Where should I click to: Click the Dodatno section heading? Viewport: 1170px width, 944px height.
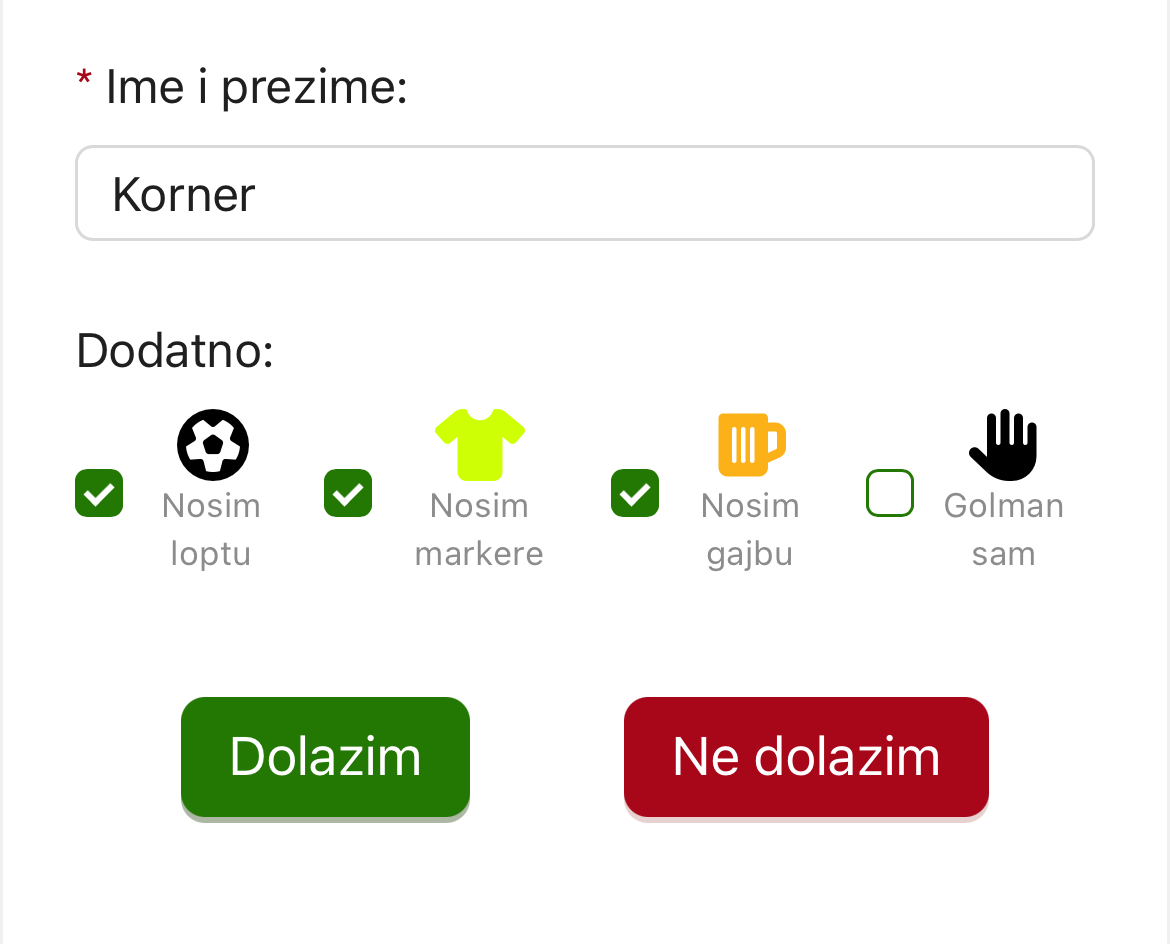(x=175, y=351)
